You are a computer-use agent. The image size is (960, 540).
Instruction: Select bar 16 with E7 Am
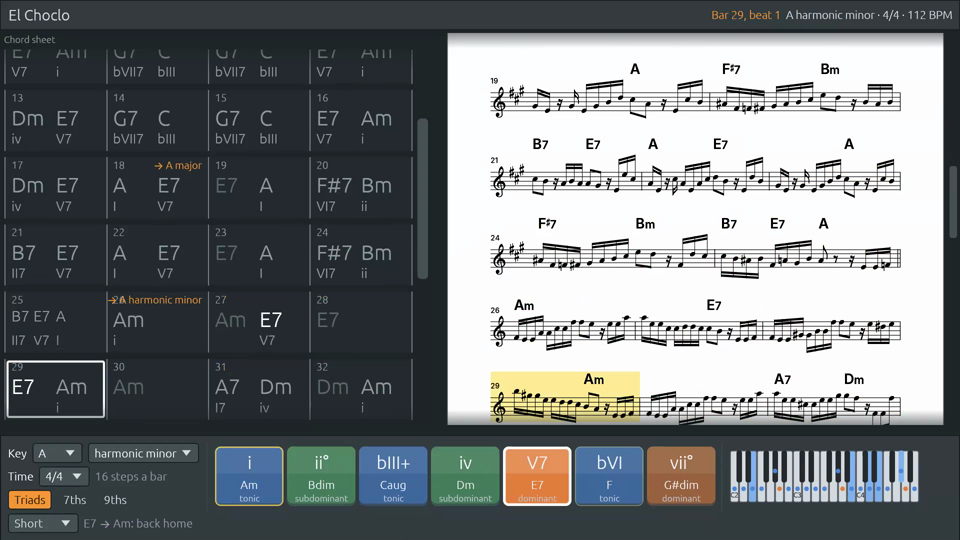[x=361, y=119]
